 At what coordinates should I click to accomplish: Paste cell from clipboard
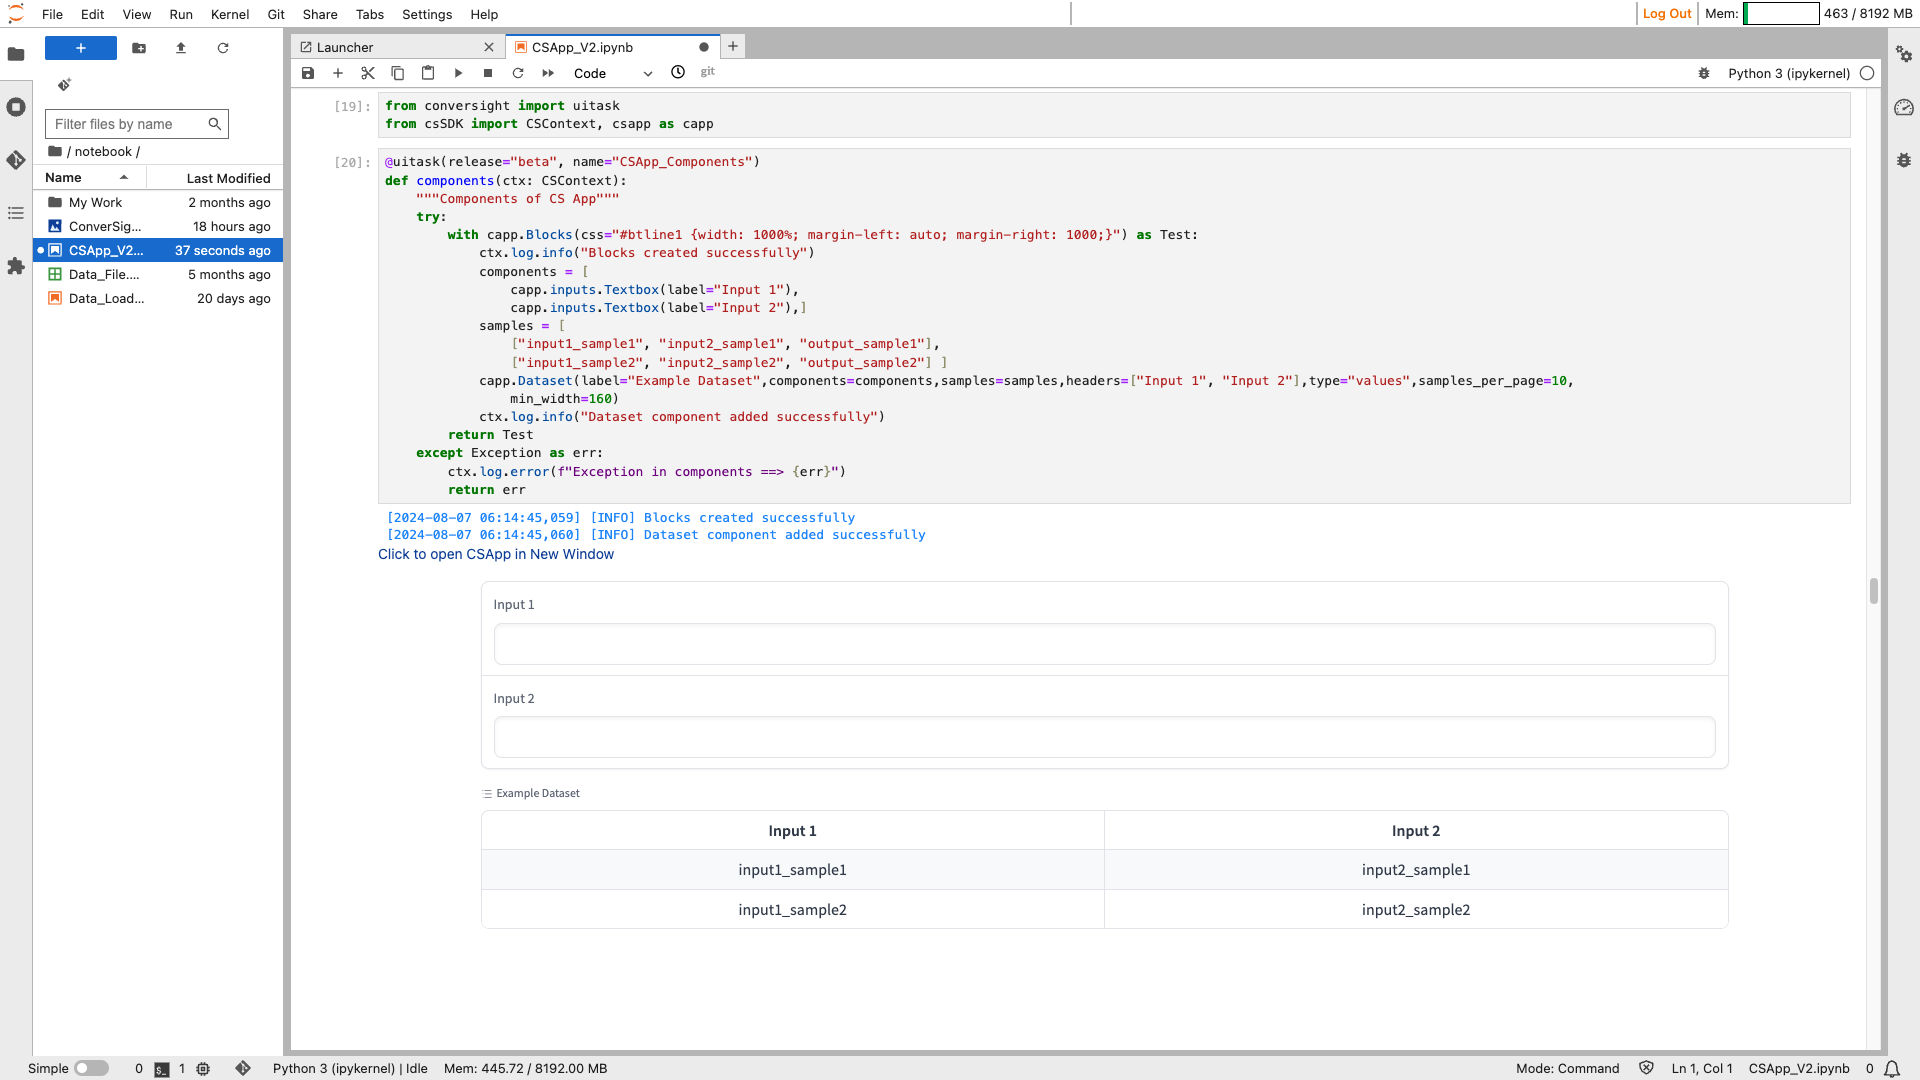point(428,73)
